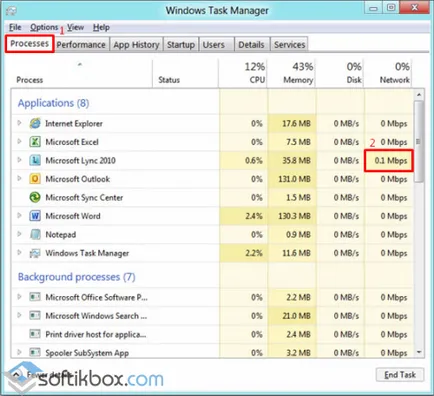Select the Processes tab
Viewport: 434px width, 396px height.
pyautogui.click(x=29, y=44)
